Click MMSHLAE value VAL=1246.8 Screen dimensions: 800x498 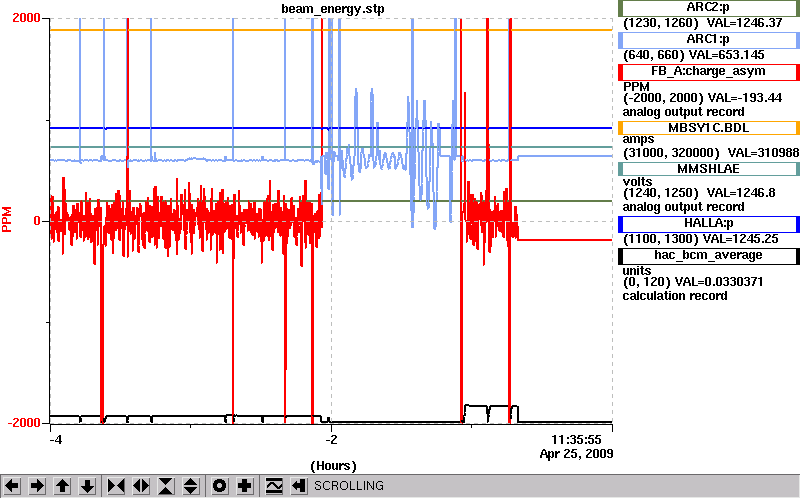tap(741, 193)
